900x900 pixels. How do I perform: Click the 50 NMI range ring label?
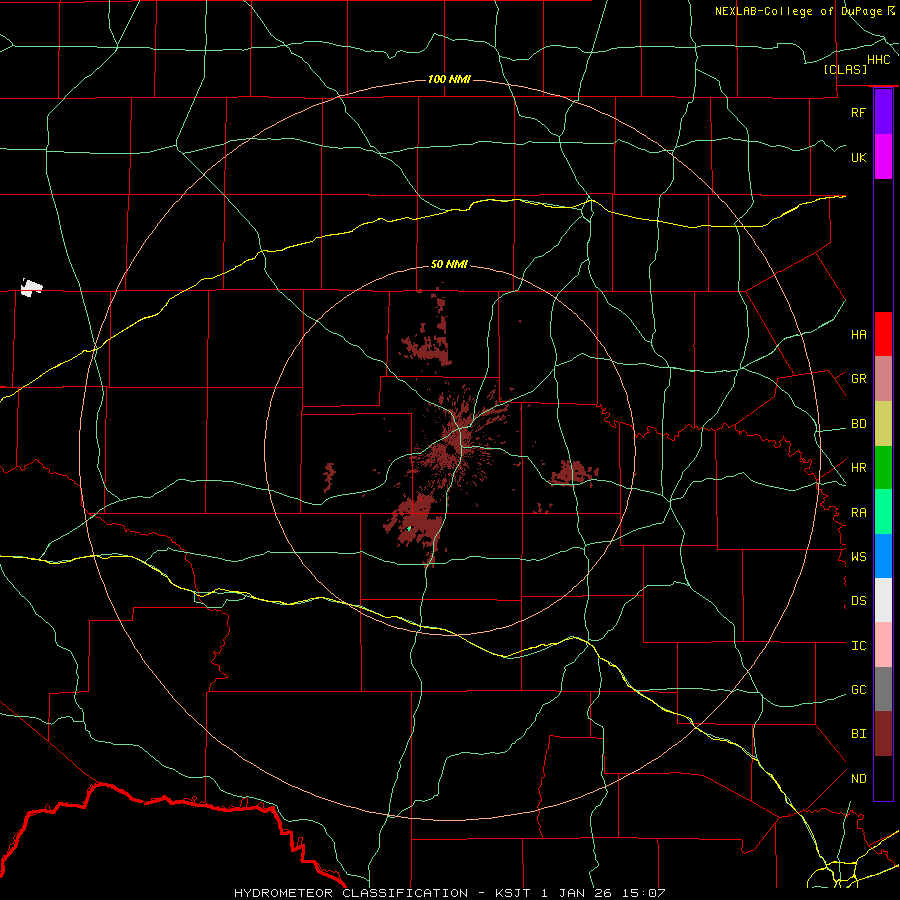(449, 264)
